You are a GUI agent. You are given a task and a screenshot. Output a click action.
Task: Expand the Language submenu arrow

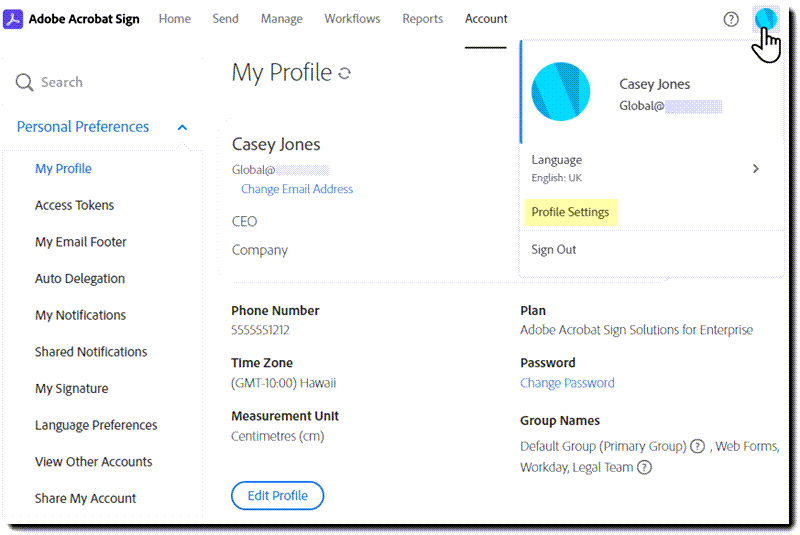[x=756, y=168]
